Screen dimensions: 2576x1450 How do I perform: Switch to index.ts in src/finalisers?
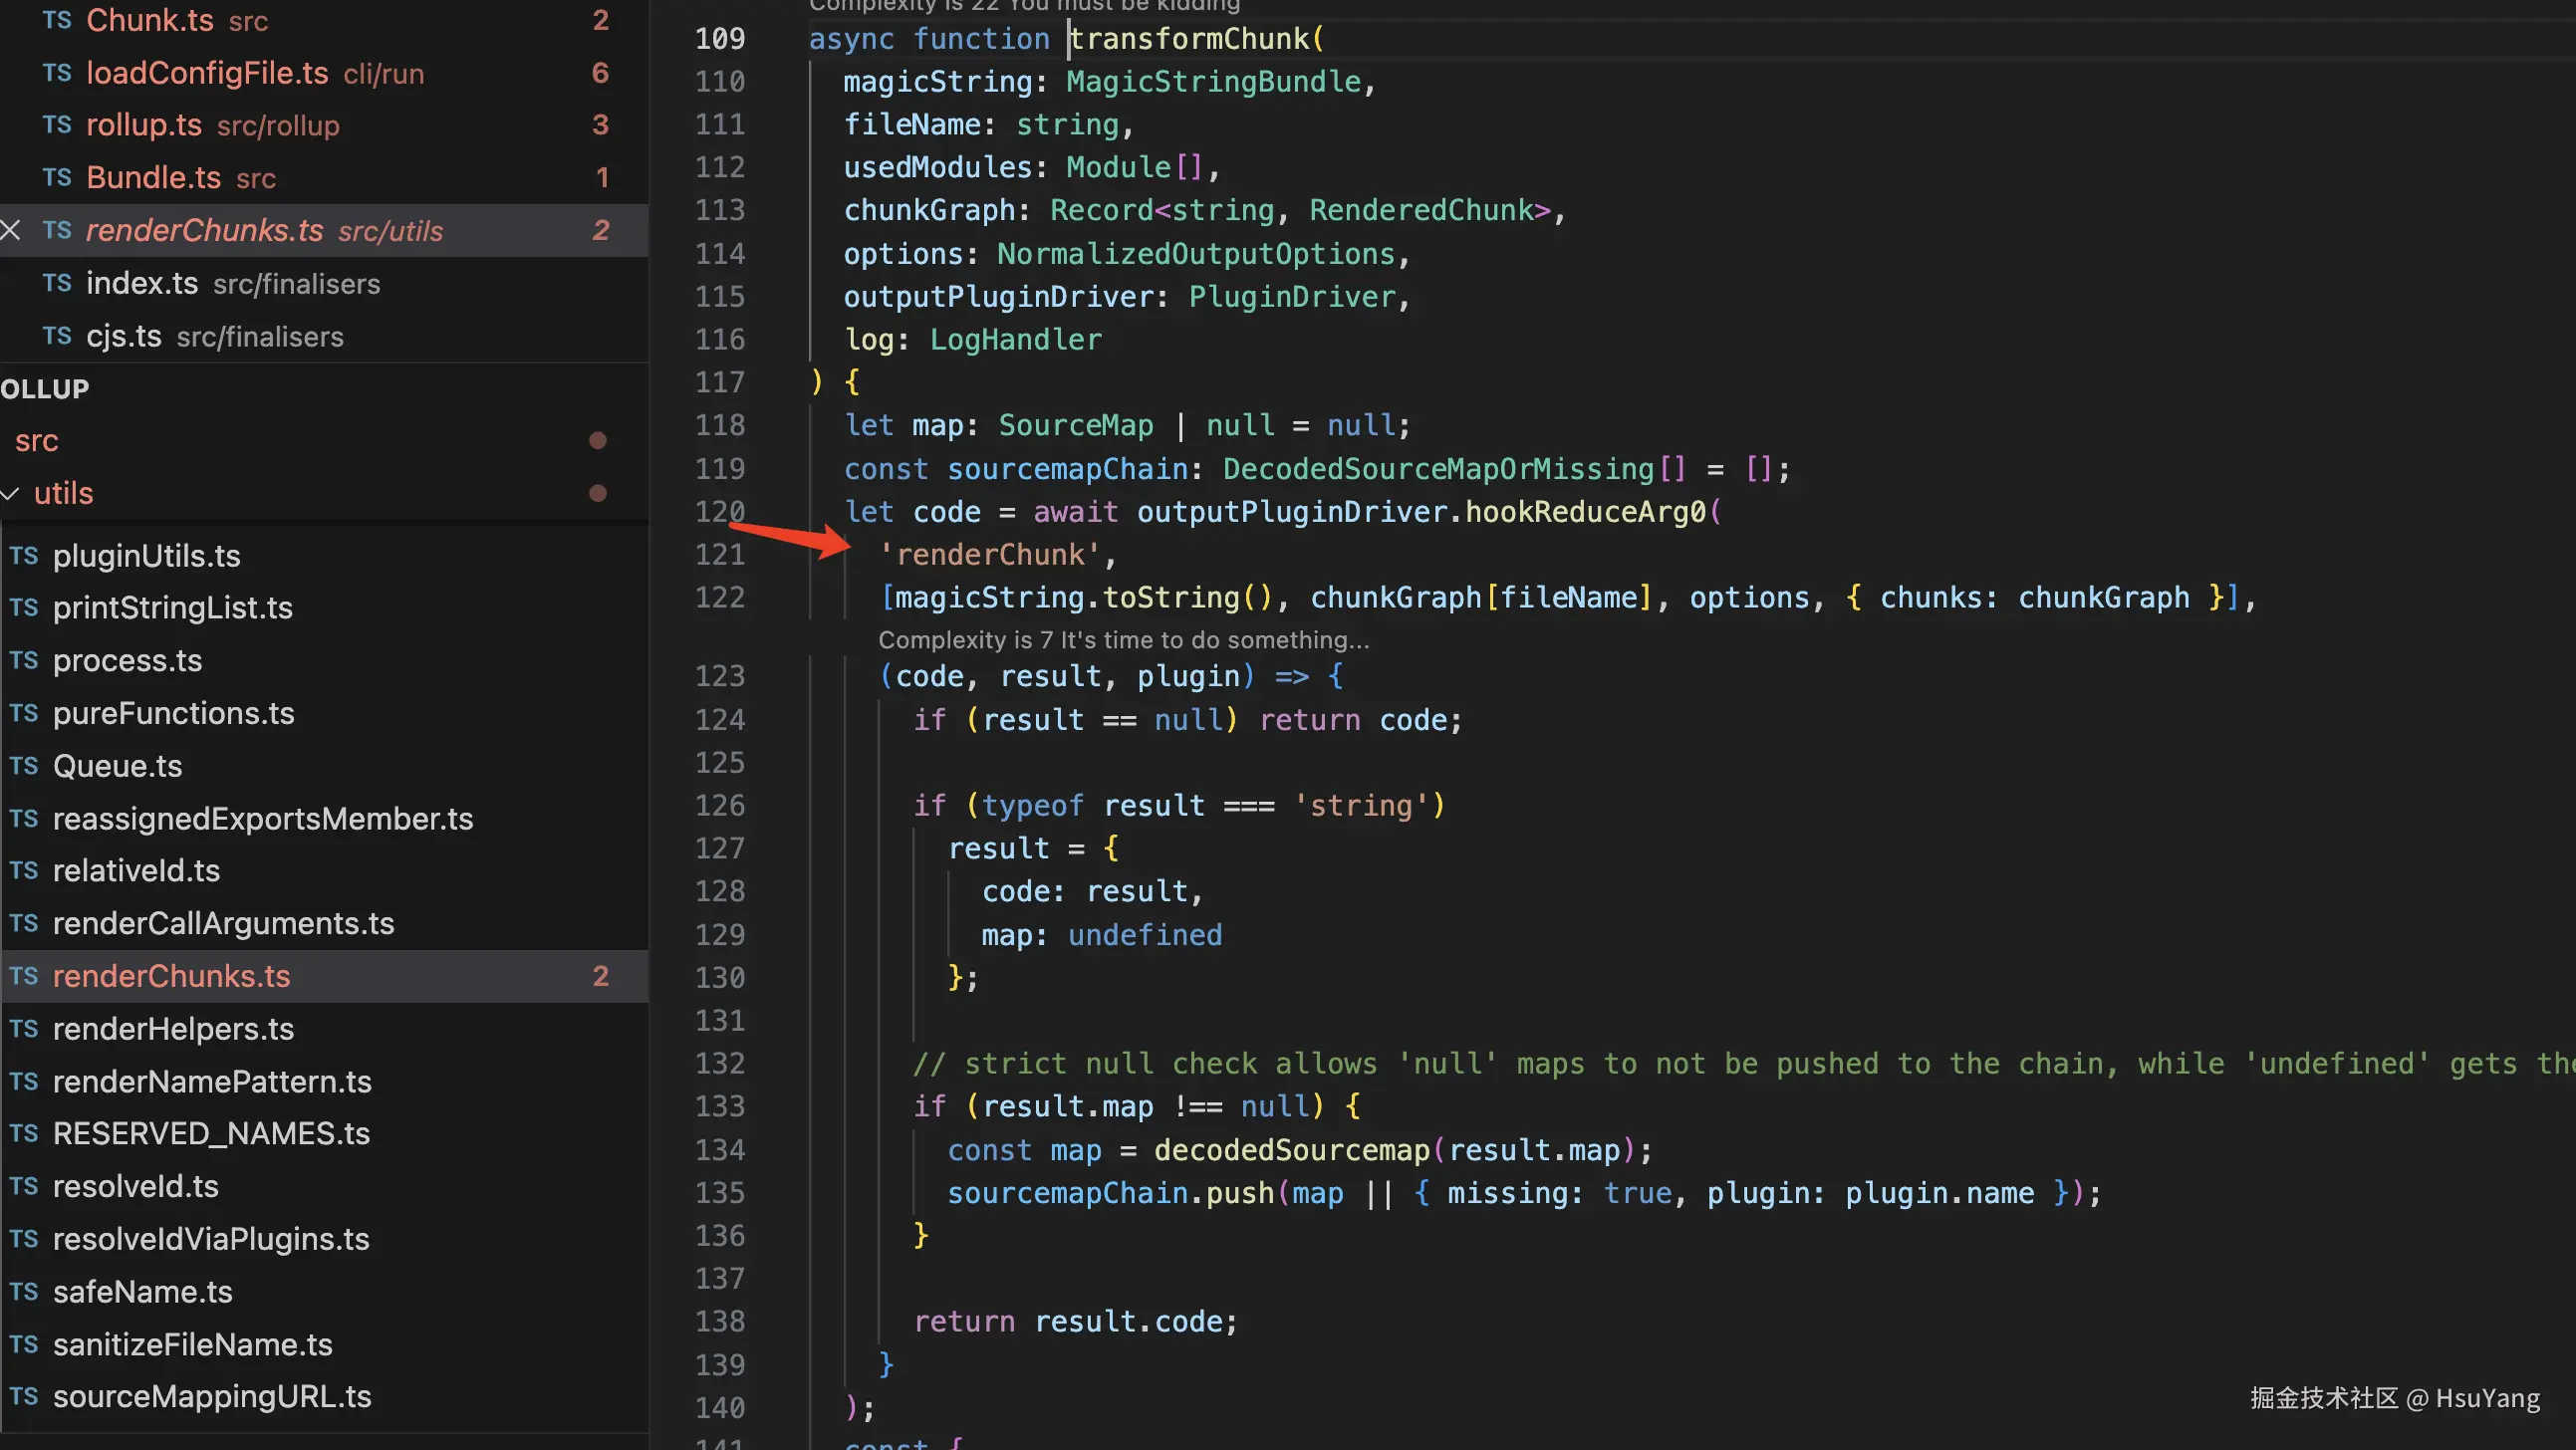pos(142,284)
